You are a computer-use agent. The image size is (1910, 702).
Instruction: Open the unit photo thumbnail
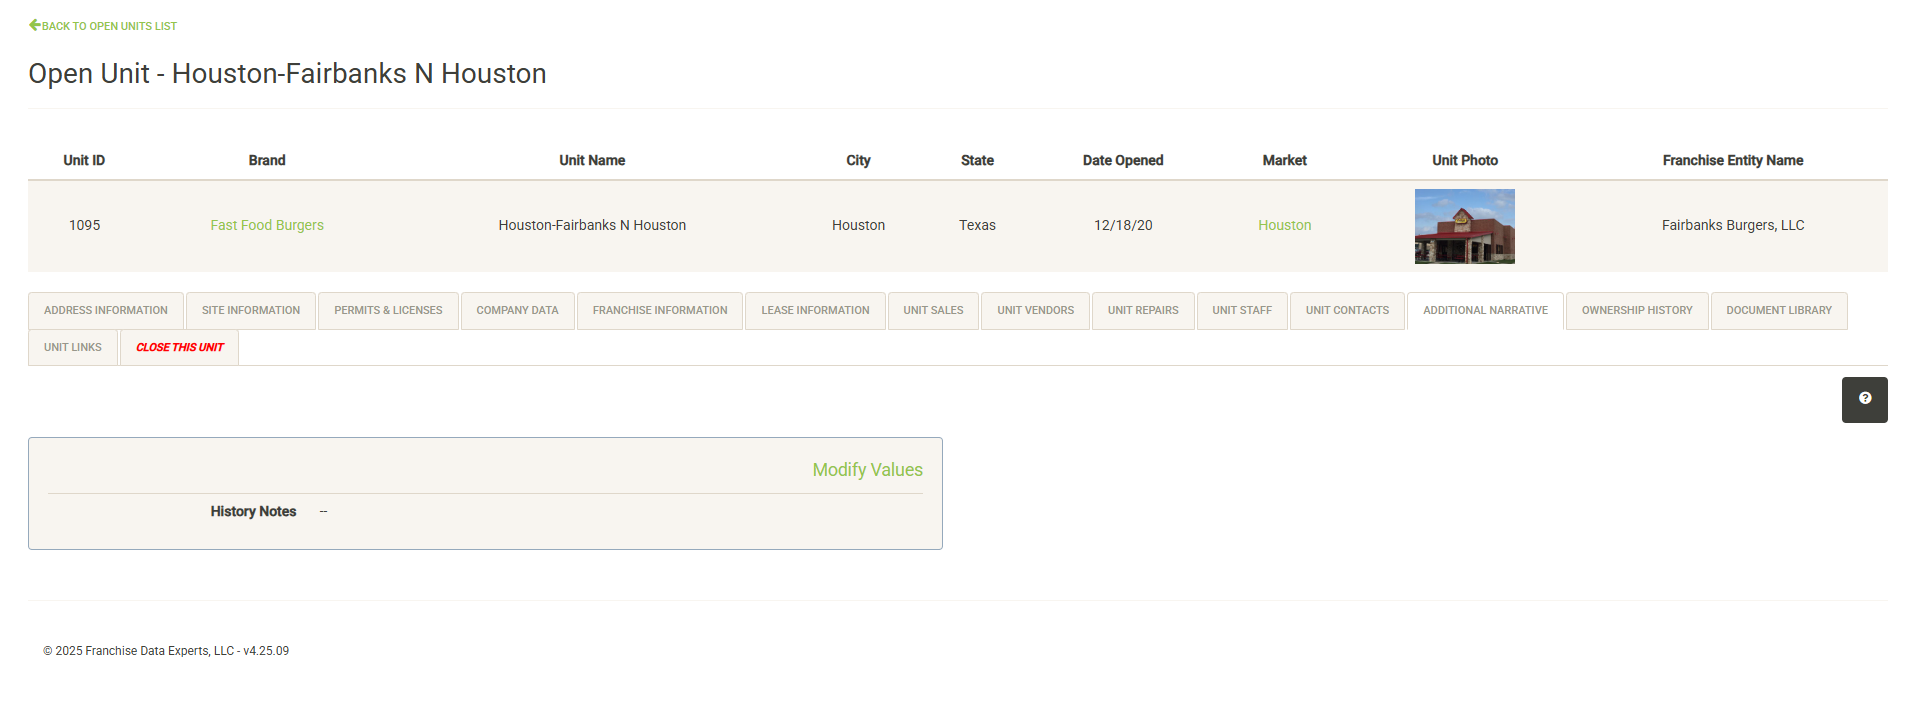pos(1464,226)
